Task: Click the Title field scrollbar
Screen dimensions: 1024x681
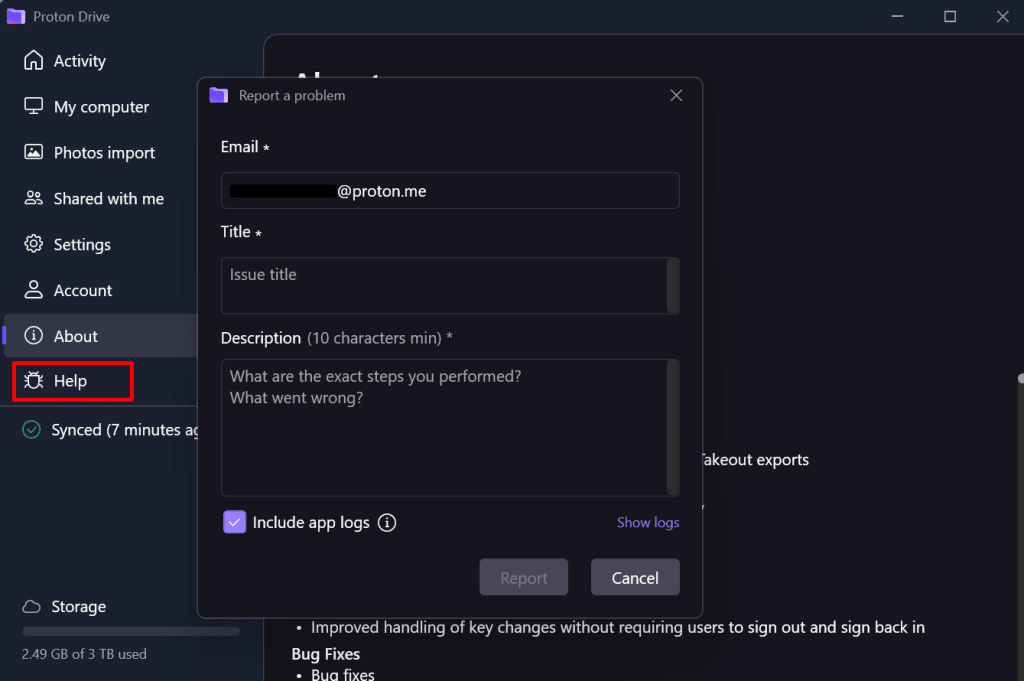Action: [x=673, y=285]
